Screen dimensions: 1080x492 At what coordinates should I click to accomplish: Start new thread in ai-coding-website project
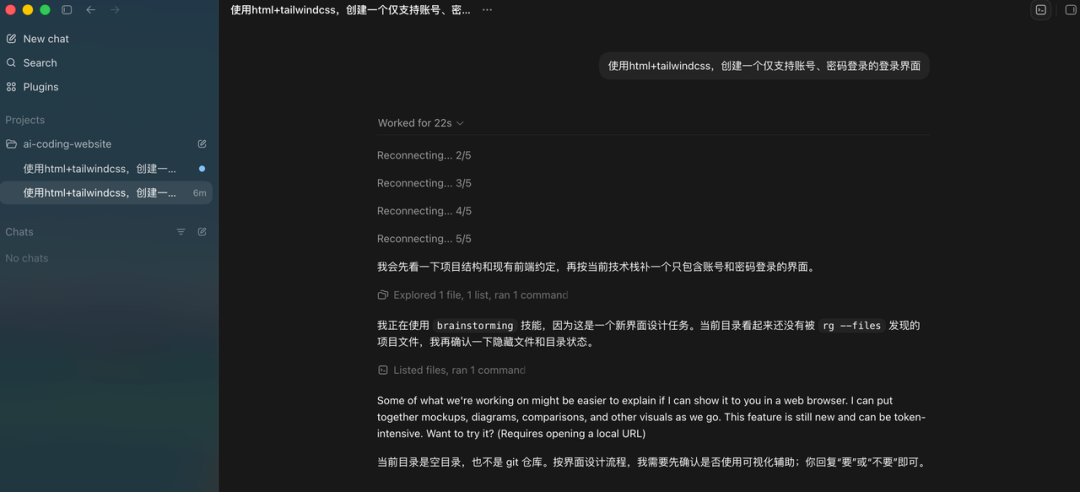pyautogui.click(x=202, y=144)
